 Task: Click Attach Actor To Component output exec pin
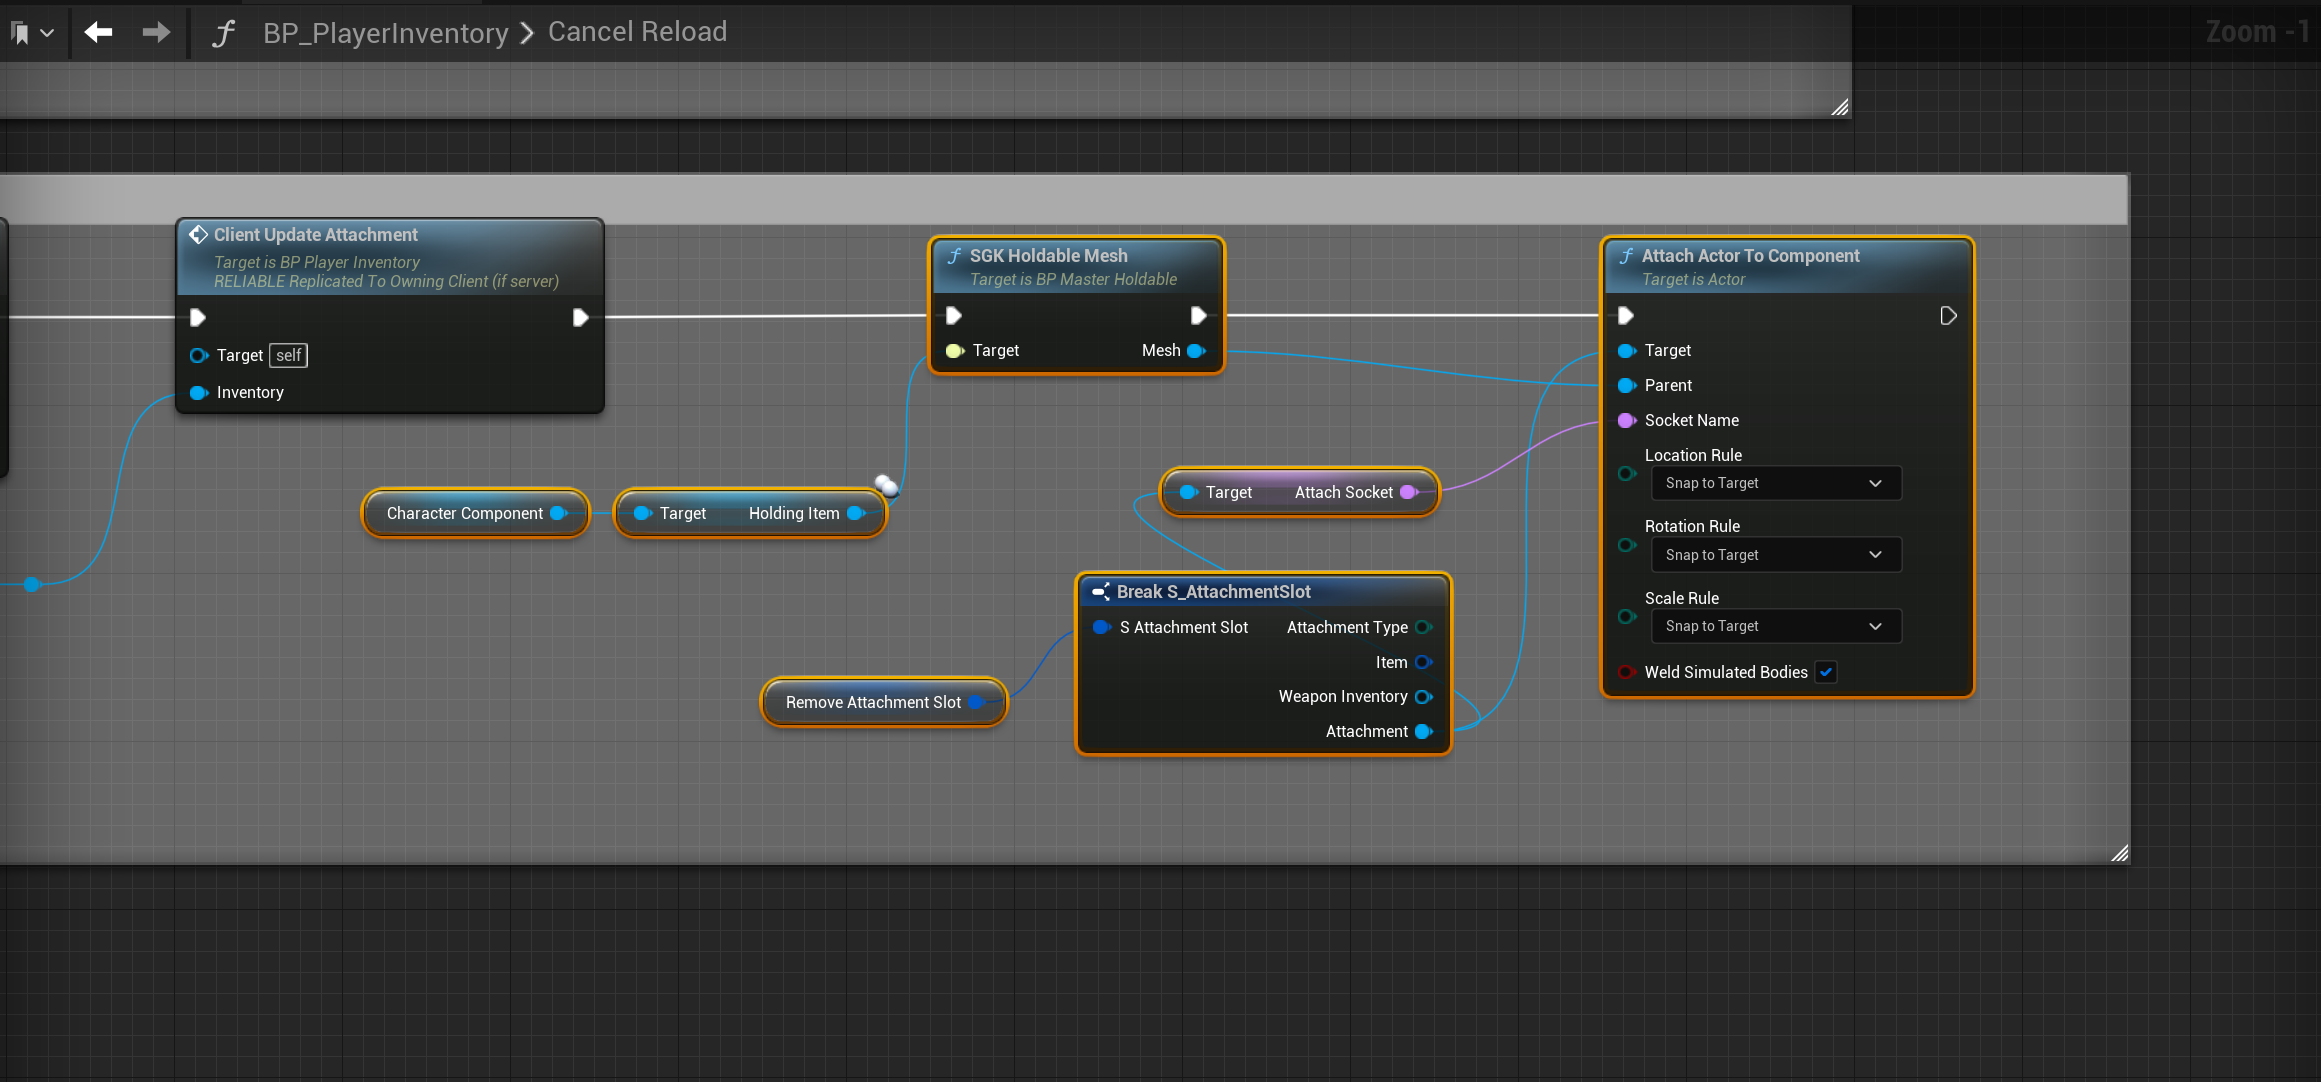tap(1948, 316)
